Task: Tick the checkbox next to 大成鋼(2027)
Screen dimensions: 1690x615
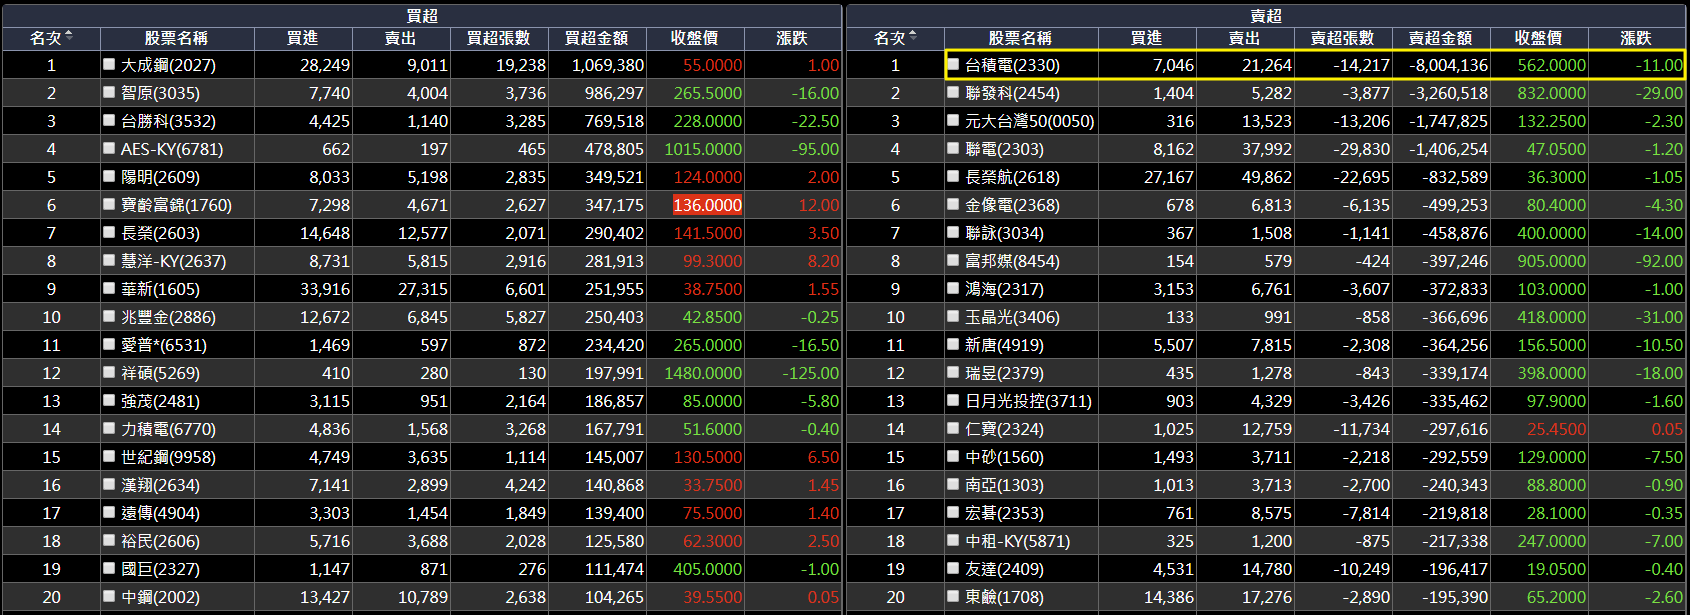Action: [109, 64]
